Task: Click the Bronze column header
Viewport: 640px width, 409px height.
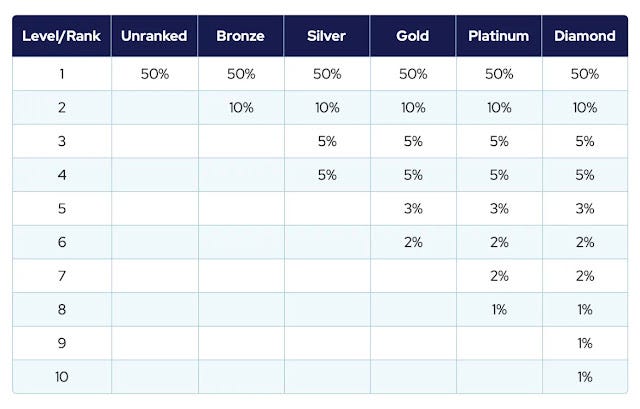Action: (241, 36)
